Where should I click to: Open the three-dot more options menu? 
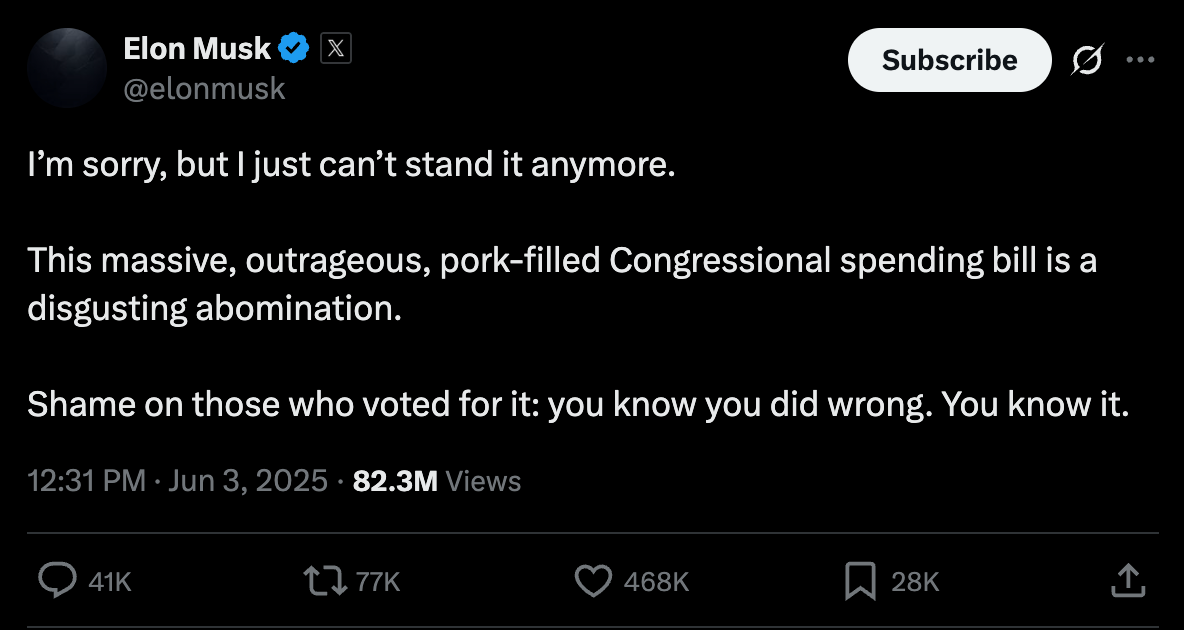tap(1141, 60)
